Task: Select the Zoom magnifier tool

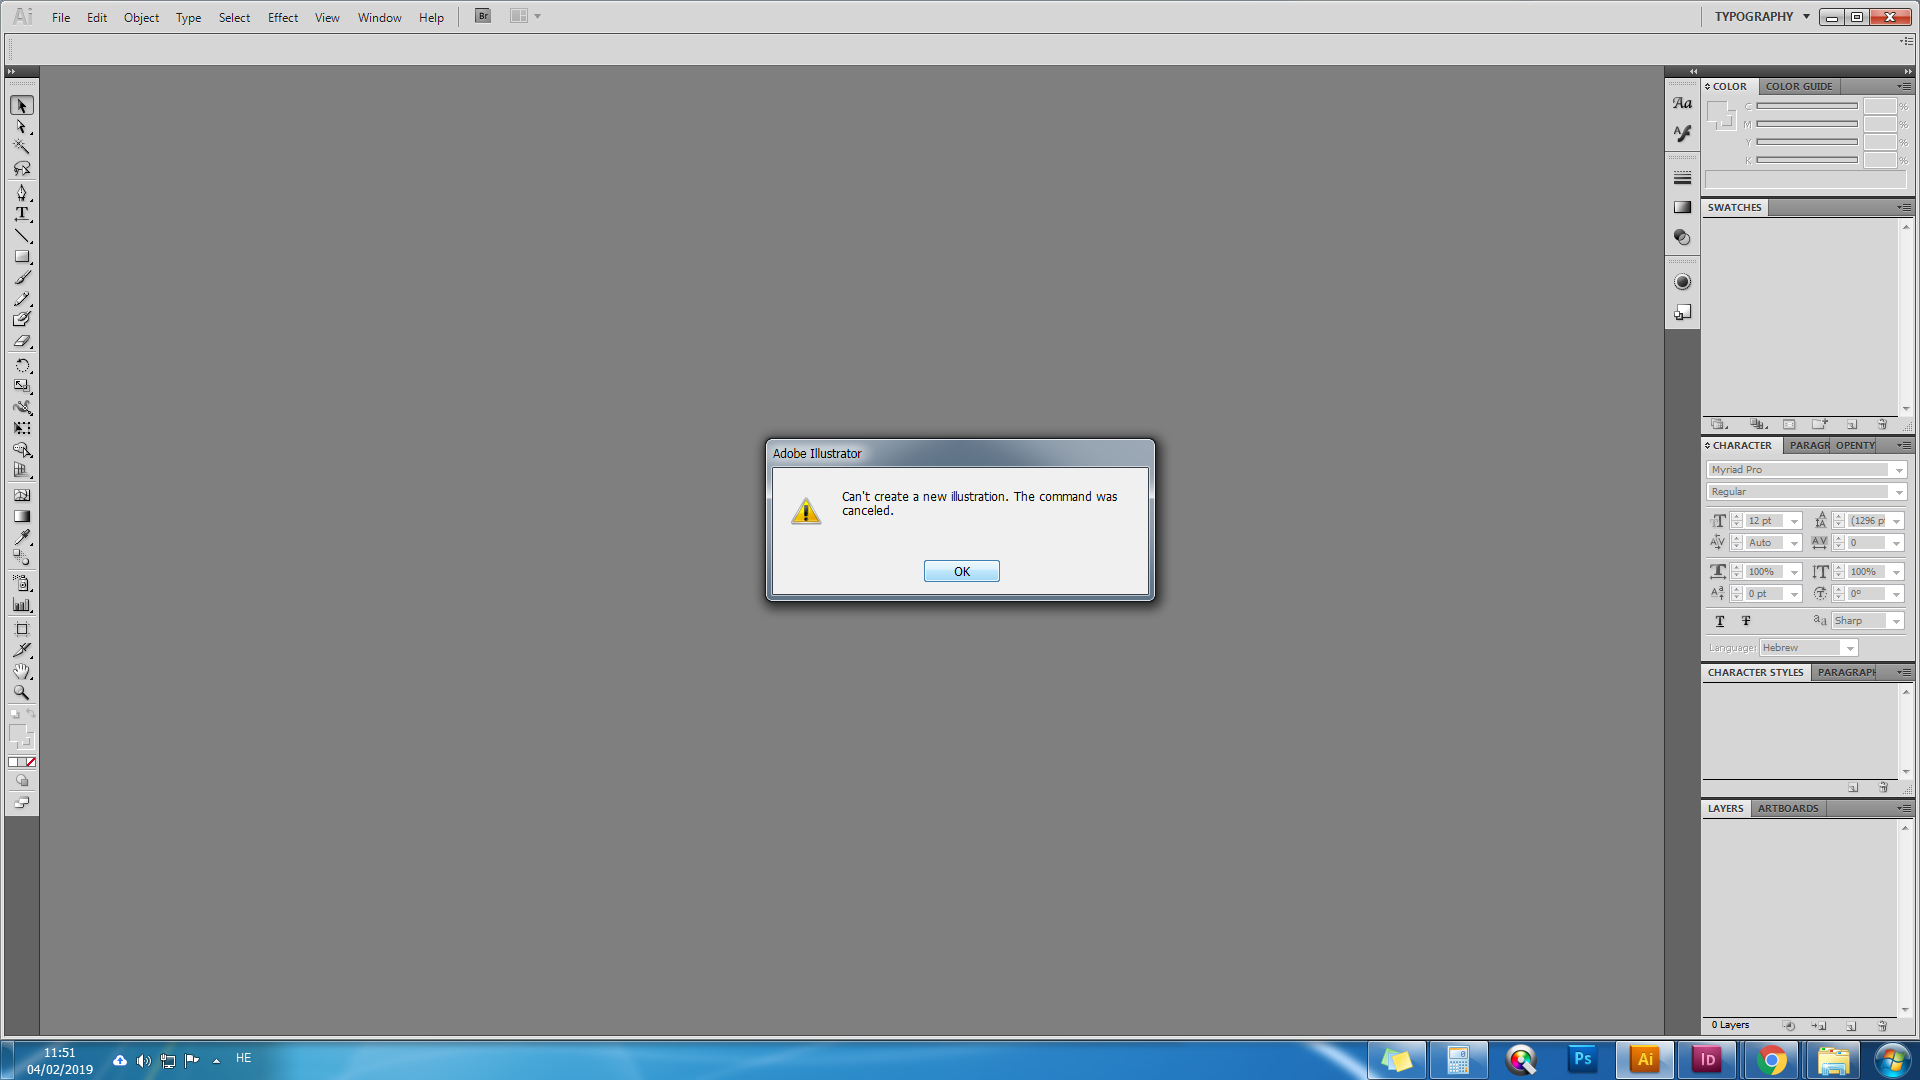Action: tap(21, 692)
